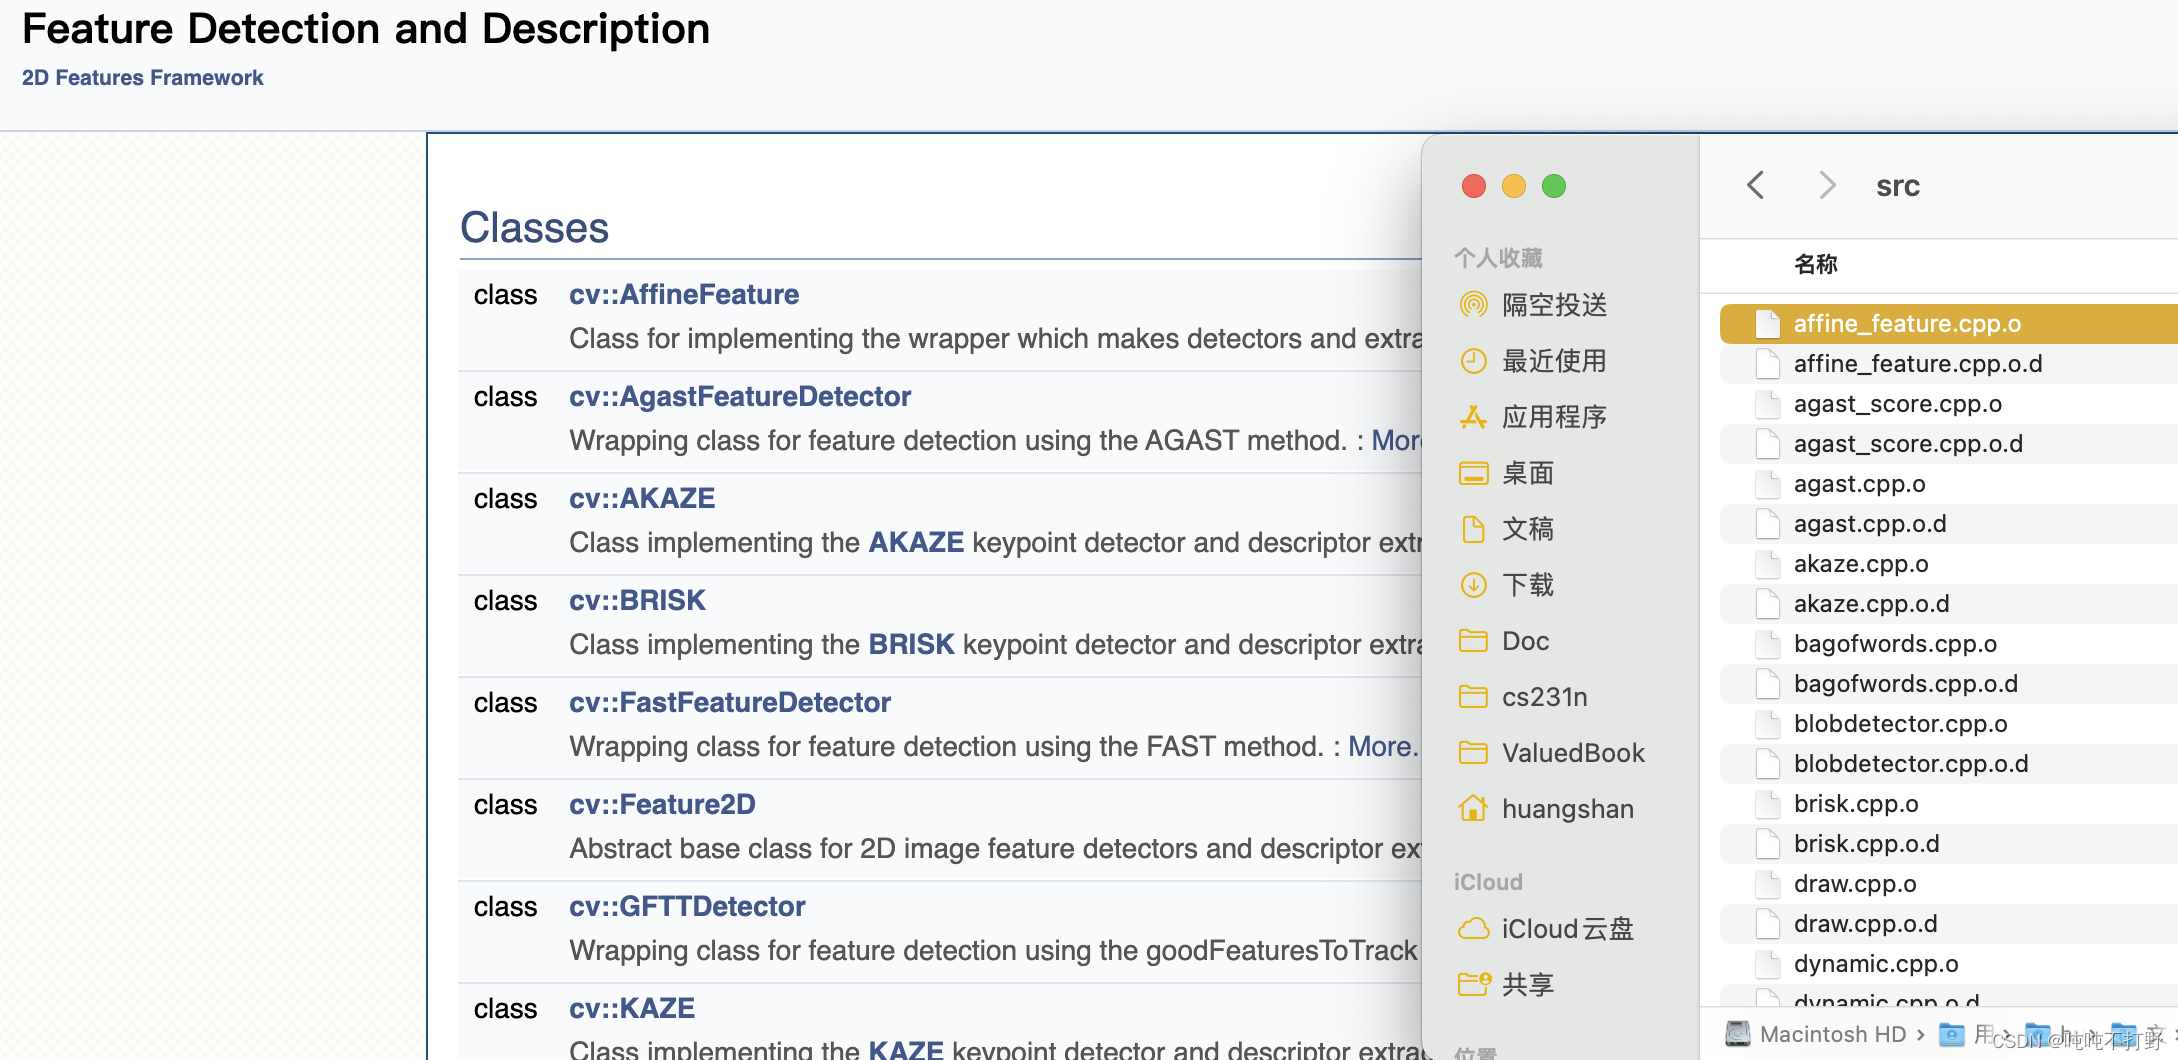Open Desktop icon in Finder sidebar
This screenshot has height=1060, width=2178.
1473,473
